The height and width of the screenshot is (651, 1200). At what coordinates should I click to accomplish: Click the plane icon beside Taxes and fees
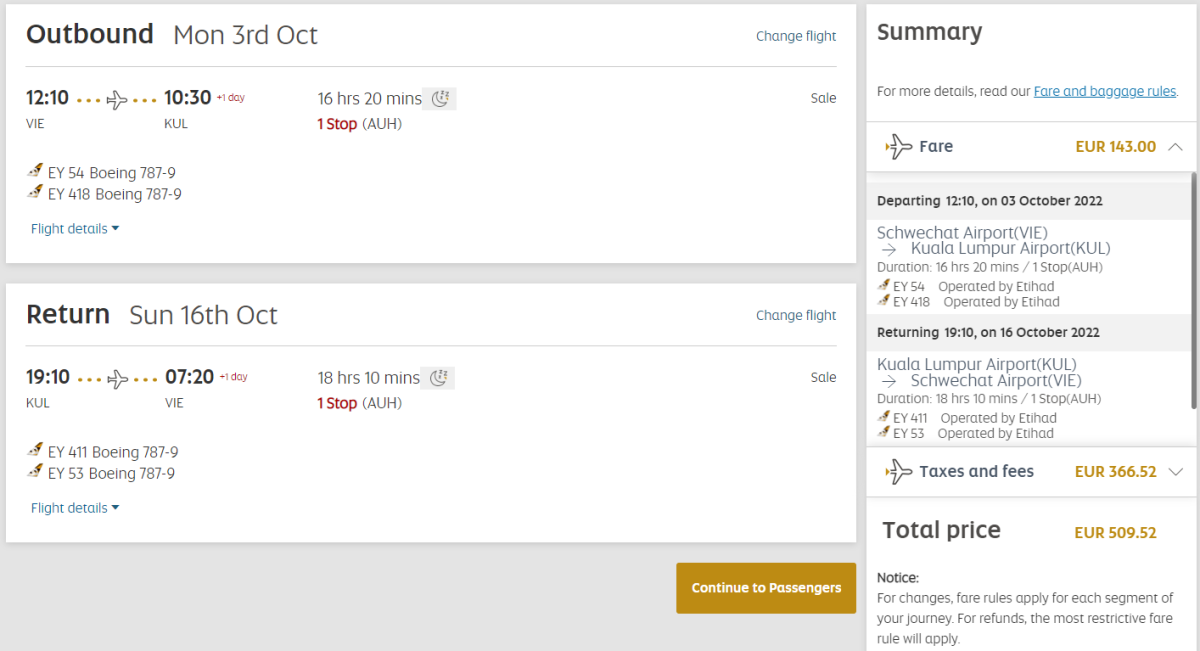(x=899, y=471)
